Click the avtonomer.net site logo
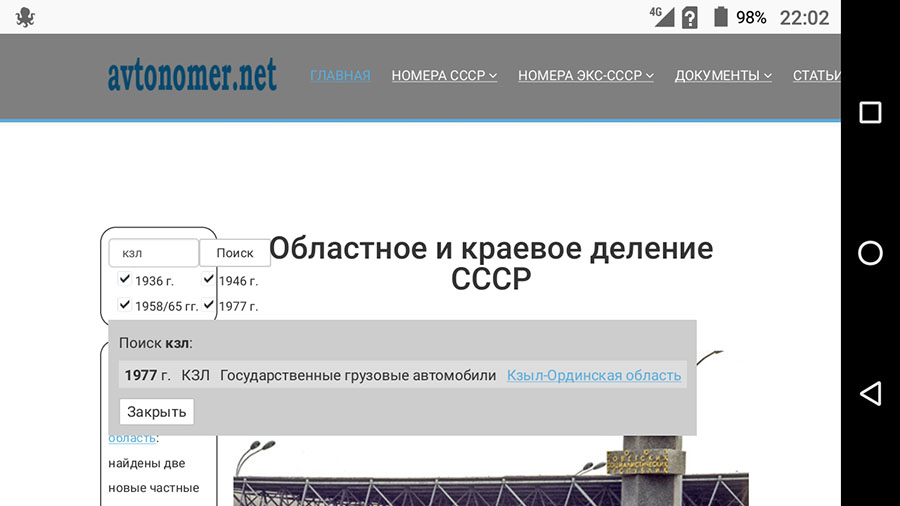900x506 pixels. tap(192, 76)
